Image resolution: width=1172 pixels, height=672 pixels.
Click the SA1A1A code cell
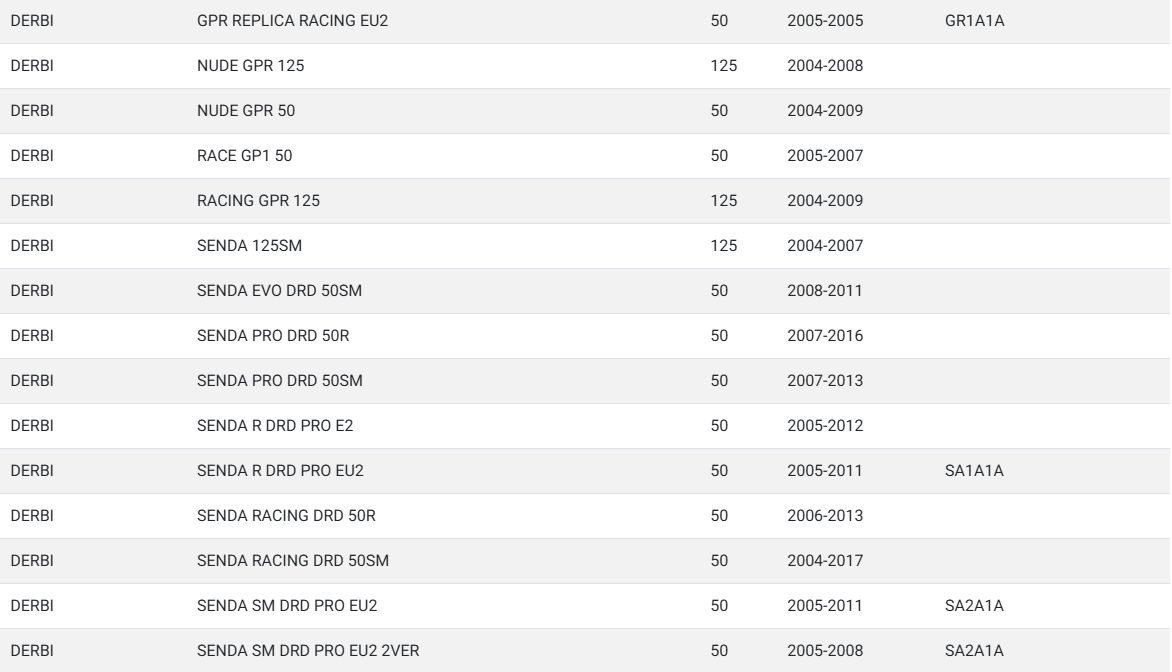pyautogui.click(x=974, y=470)
